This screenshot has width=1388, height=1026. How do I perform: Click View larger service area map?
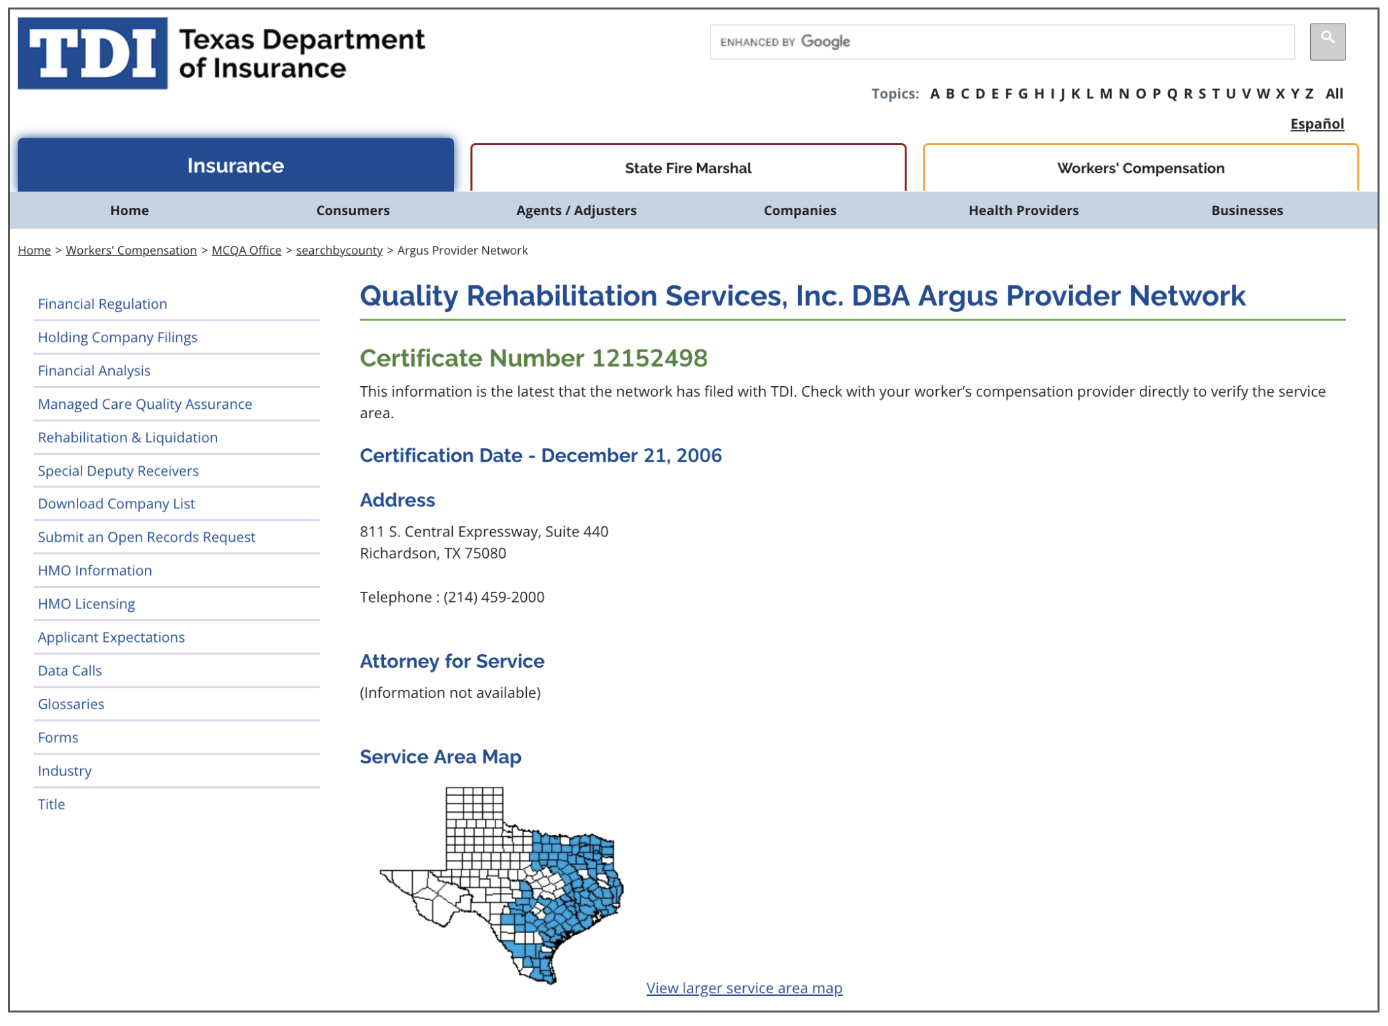744,988
